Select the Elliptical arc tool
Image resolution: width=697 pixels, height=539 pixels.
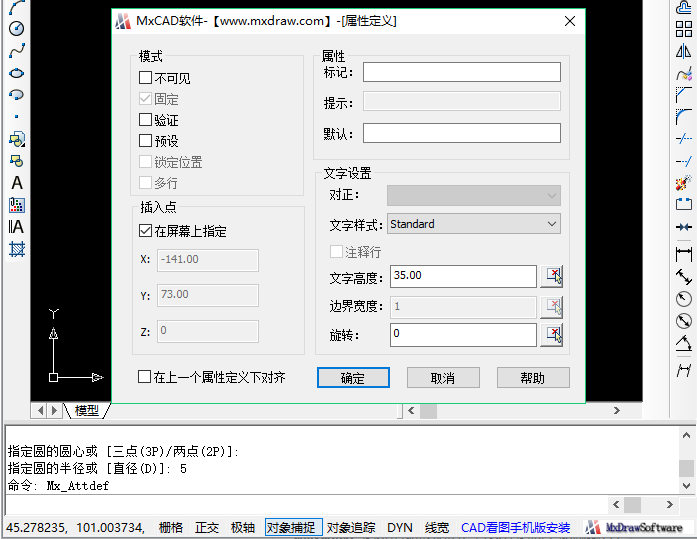[16, 95]
